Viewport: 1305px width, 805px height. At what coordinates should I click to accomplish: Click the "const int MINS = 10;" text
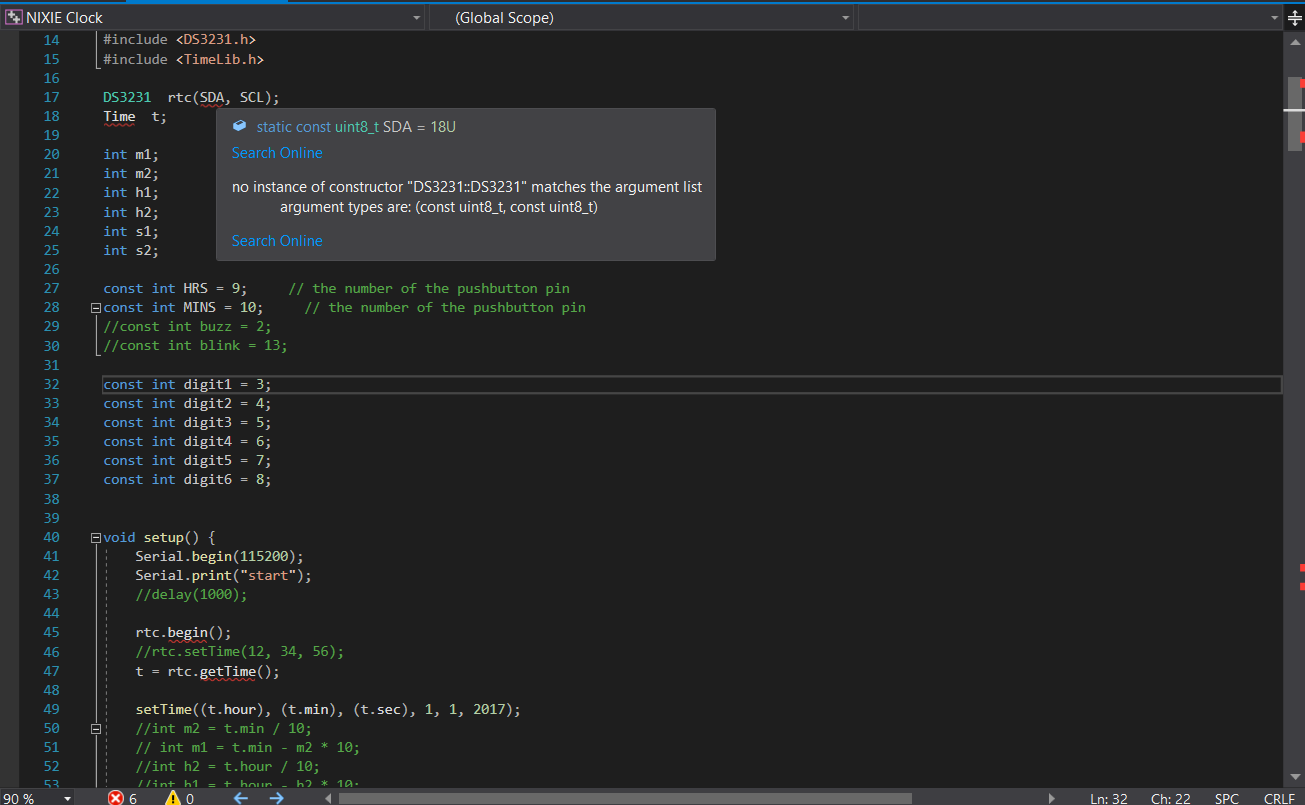[x=183, y=307]
